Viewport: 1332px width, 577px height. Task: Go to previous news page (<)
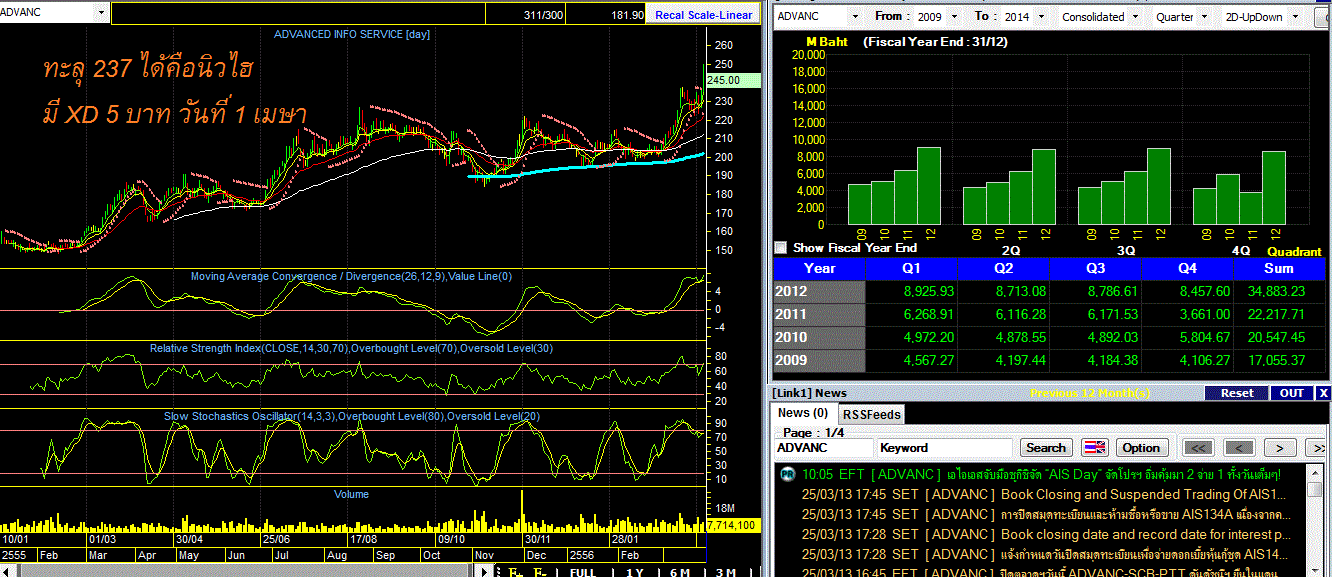(x=1239, y=448)
